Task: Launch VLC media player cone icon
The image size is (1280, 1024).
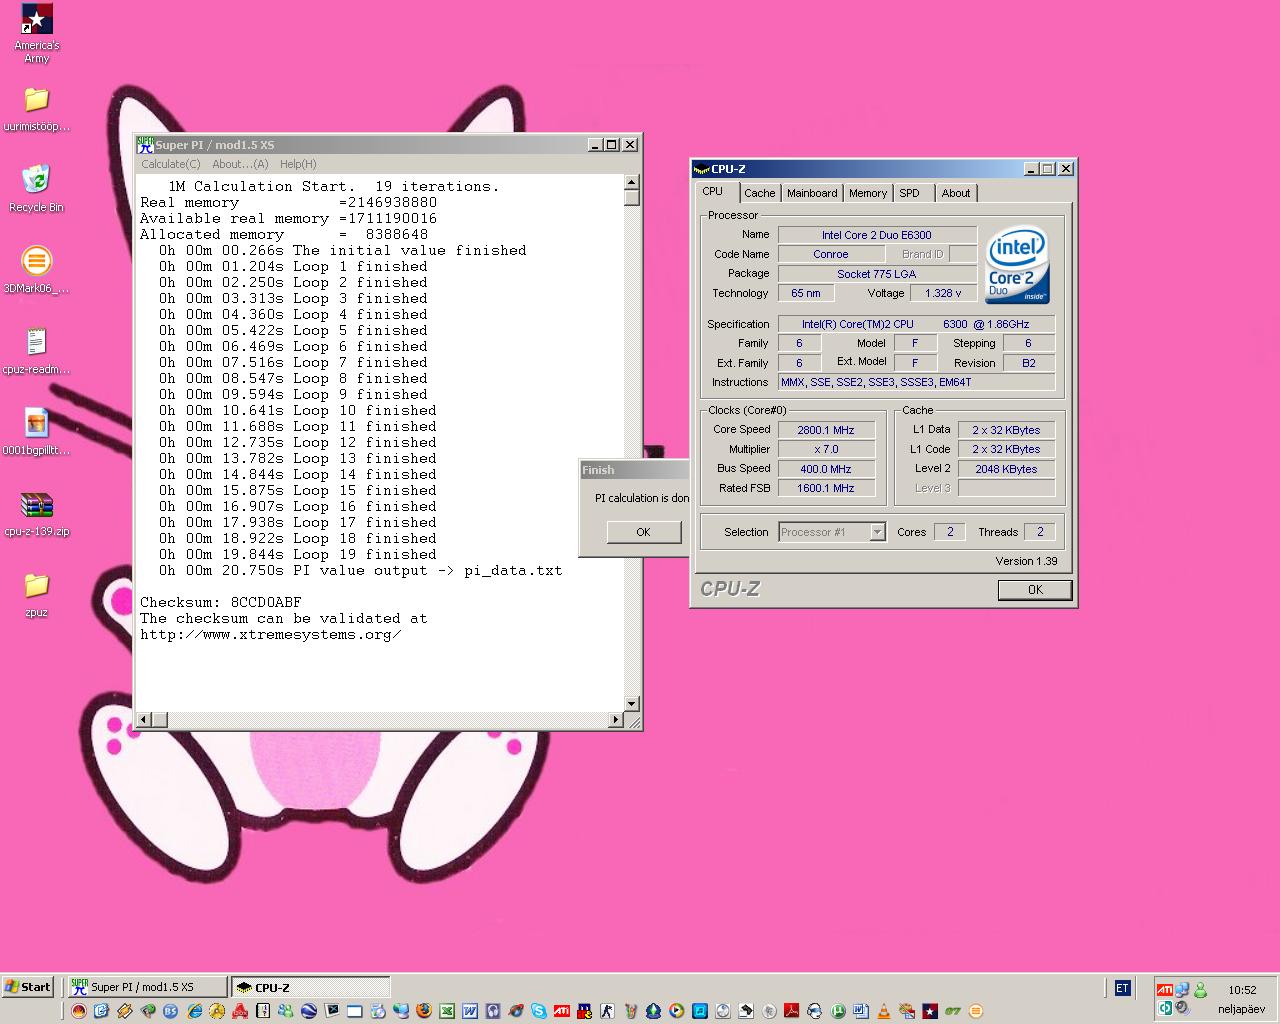Action: [883, 1011]
